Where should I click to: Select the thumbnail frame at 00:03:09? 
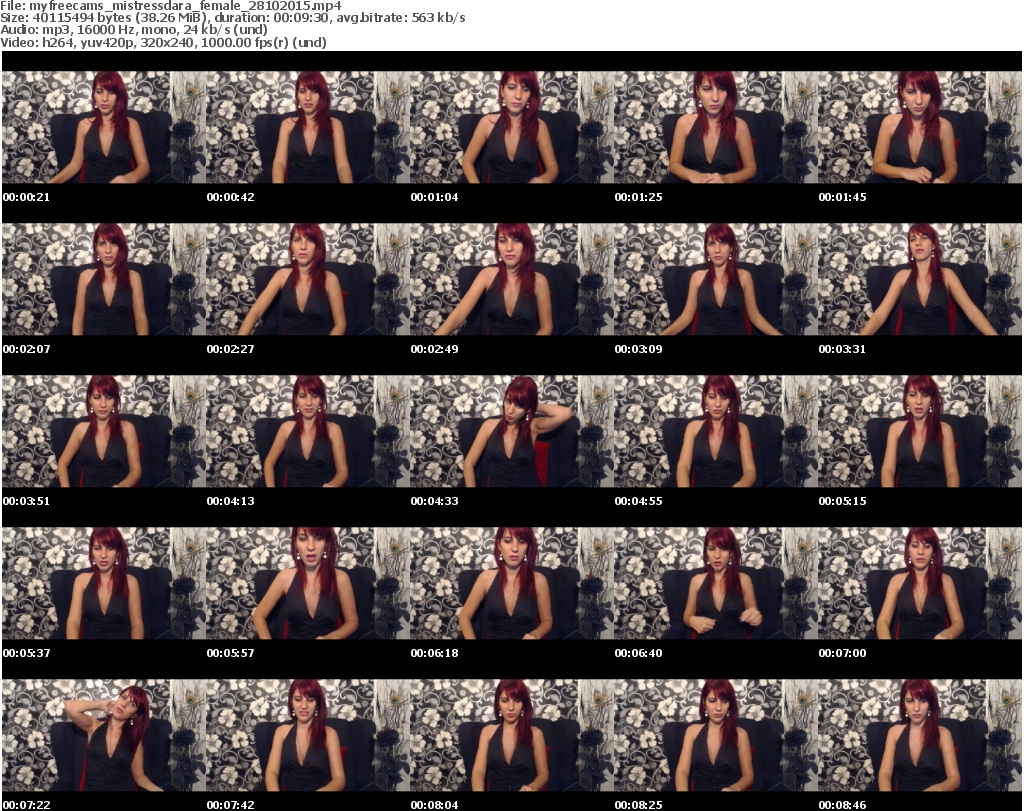[x=716, y=279]
